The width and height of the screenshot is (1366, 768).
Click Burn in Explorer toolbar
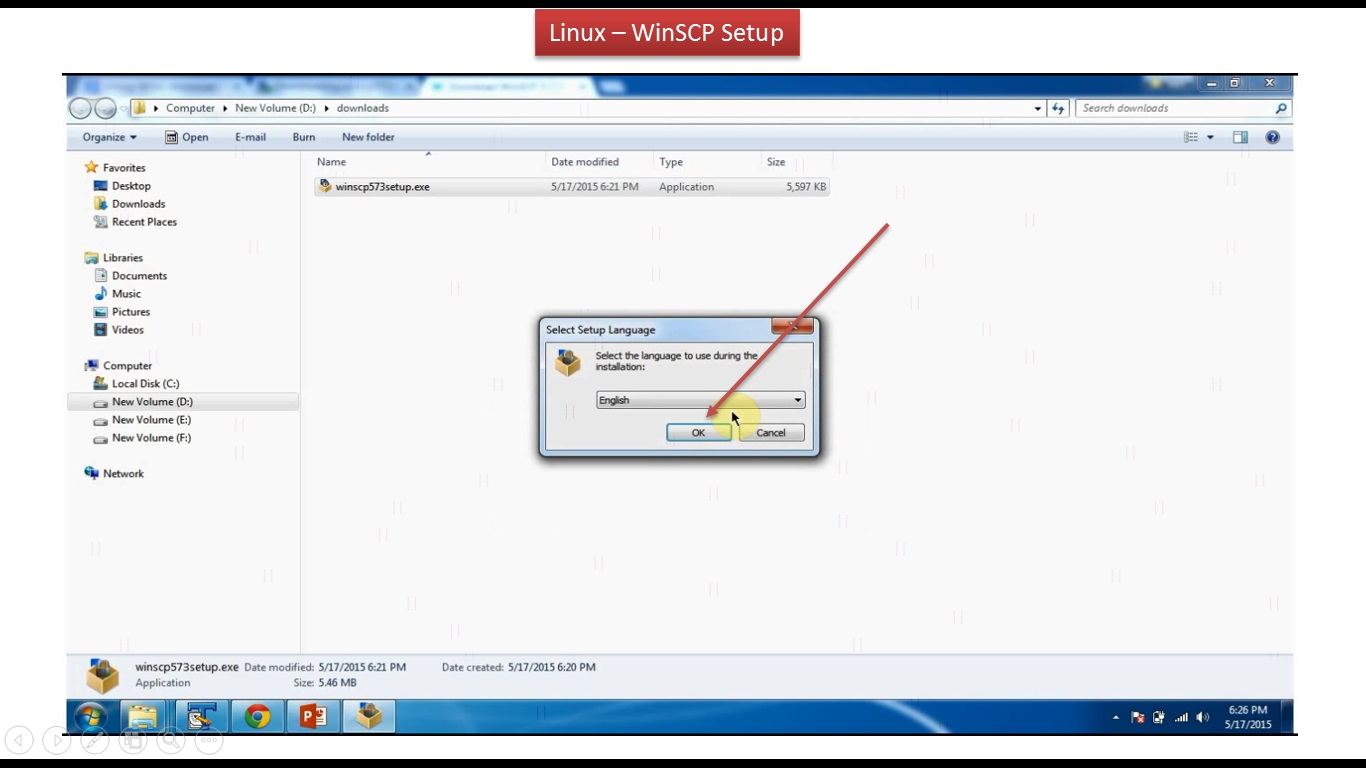304,137
